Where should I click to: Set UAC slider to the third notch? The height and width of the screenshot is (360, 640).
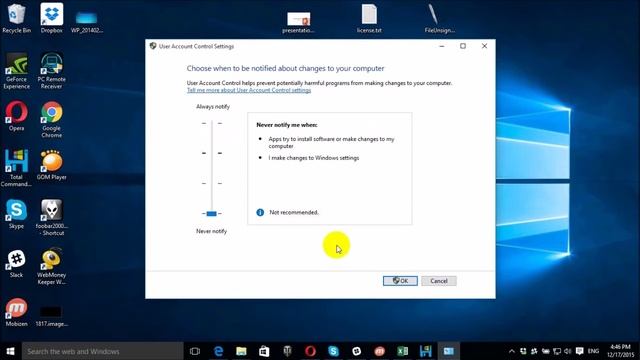[211, 183]
